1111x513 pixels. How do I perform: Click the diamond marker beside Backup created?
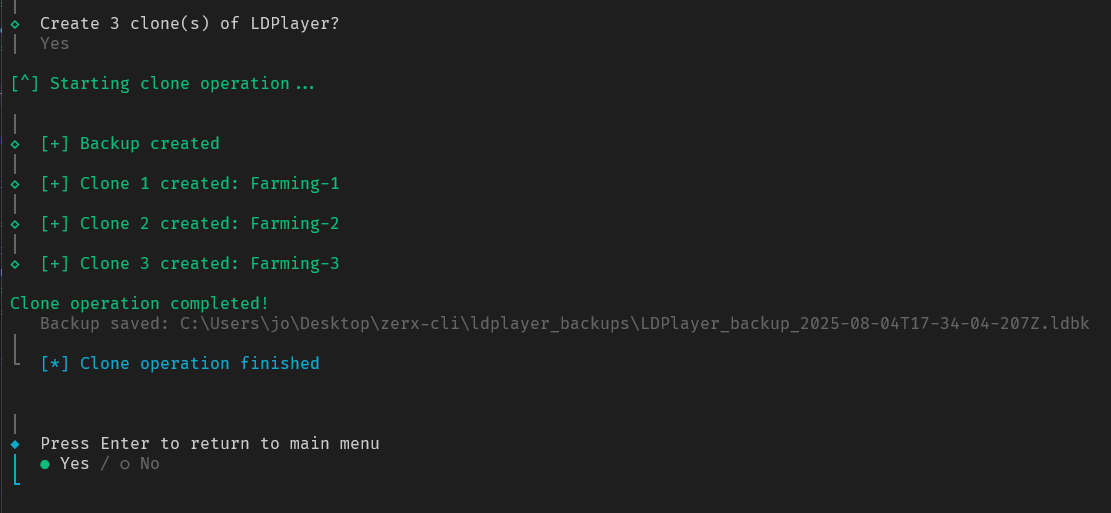click(x=15, y=144)
